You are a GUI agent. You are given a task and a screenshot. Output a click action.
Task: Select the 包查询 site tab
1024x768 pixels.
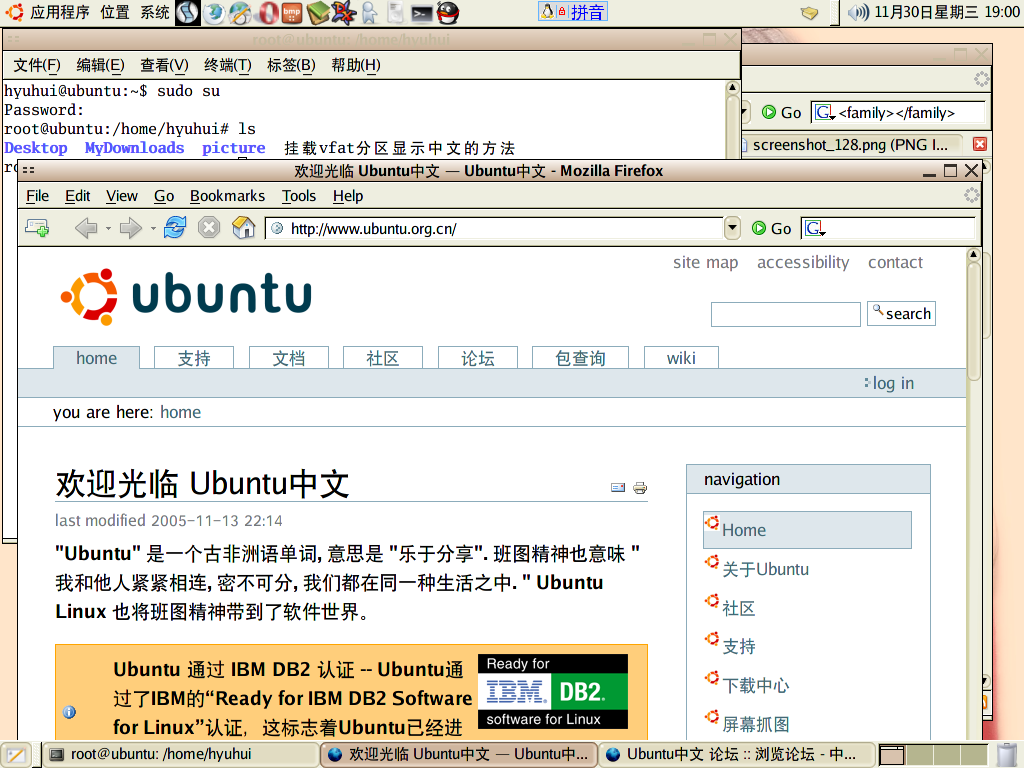580,358
